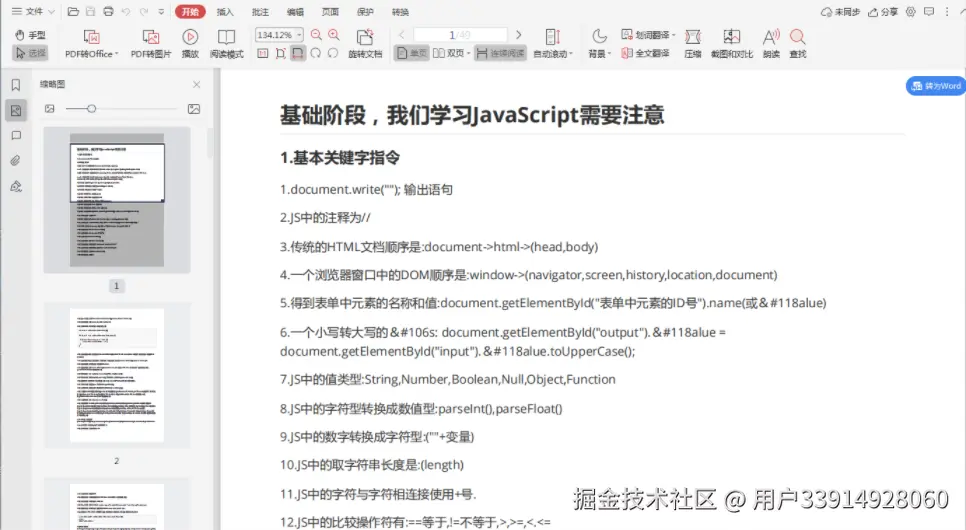Click 旋转文档 rotate document
Screen dimensions: 966x530
[x=365, y=44]
